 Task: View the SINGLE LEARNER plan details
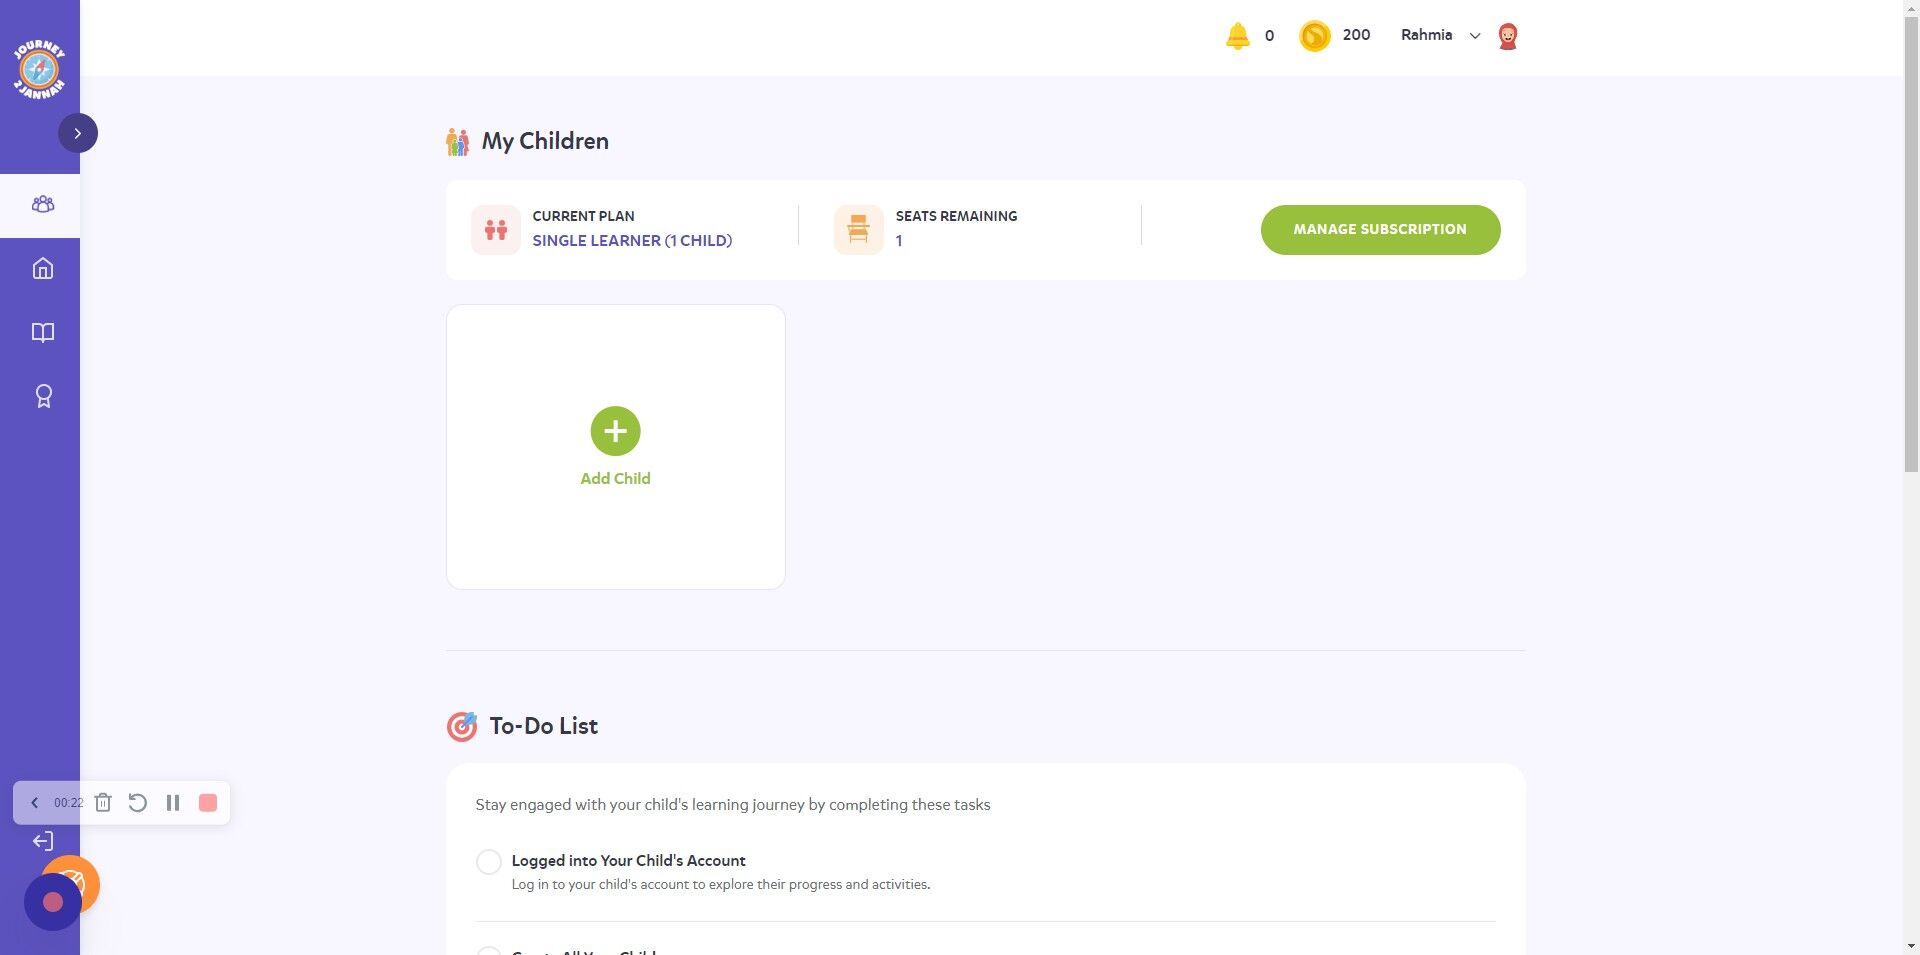pyautogui.click(x=632, y=240)
